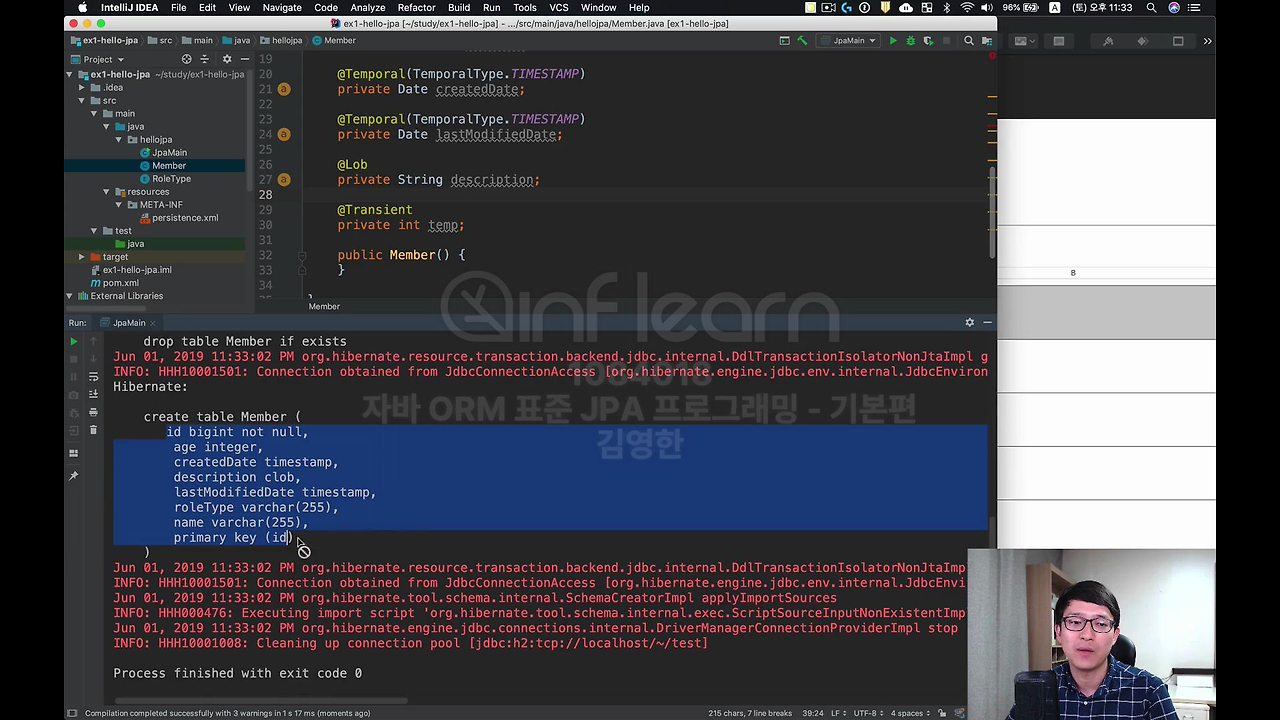Locate current file with the Project crosshair icon
The image size is (1280, 720).
pos(186,59)
